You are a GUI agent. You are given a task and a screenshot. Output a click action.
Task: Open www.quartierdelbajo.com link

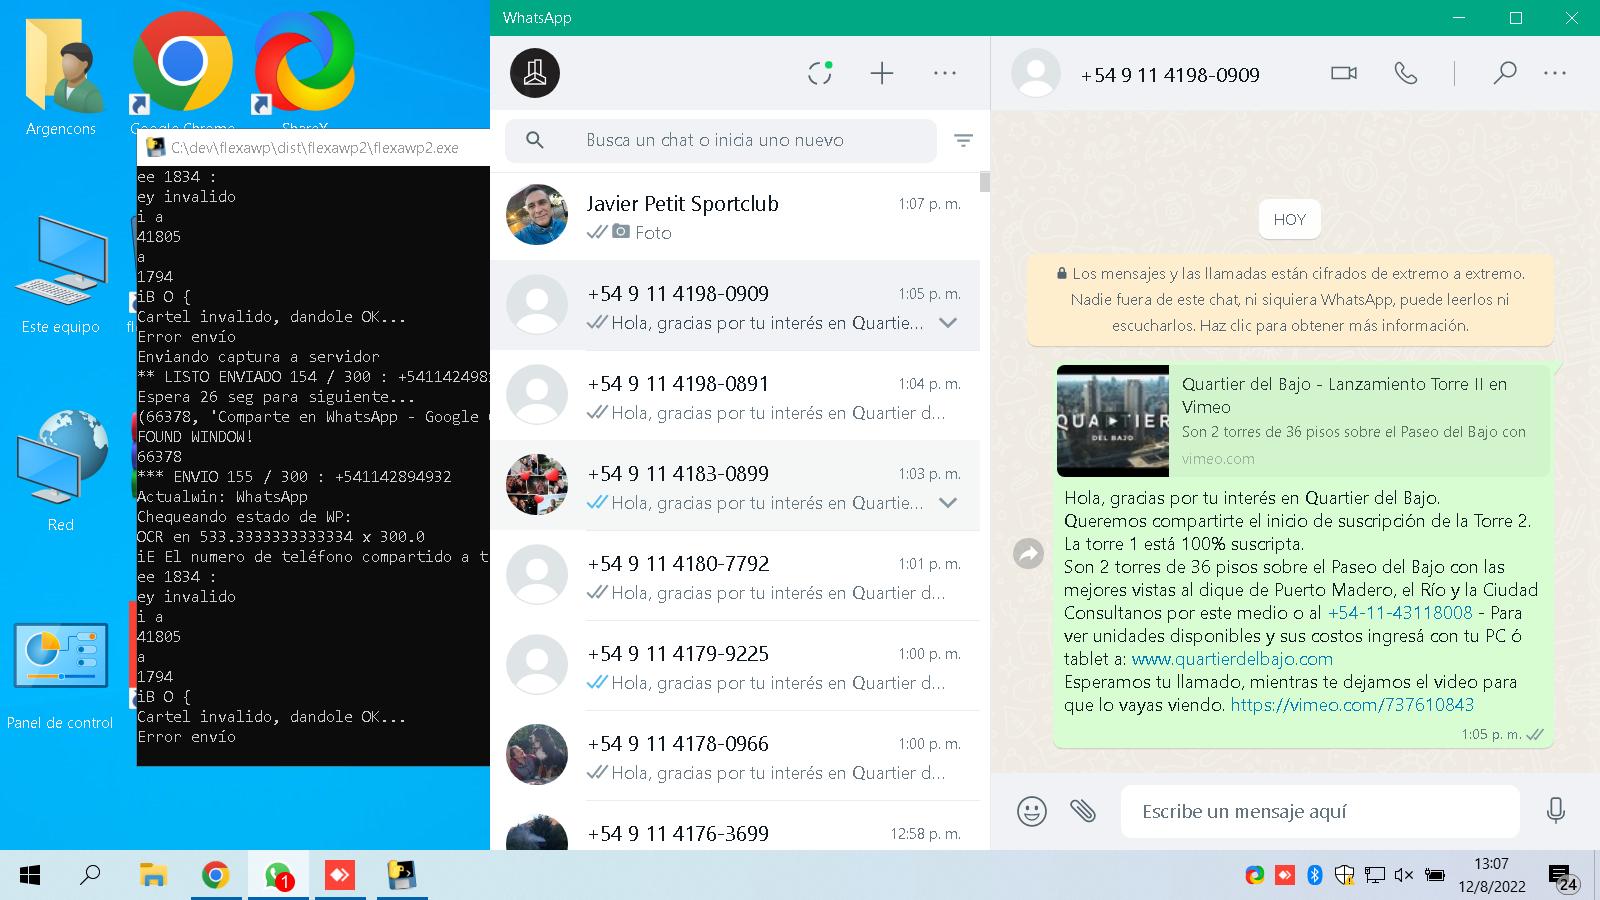click(1232, 659)
